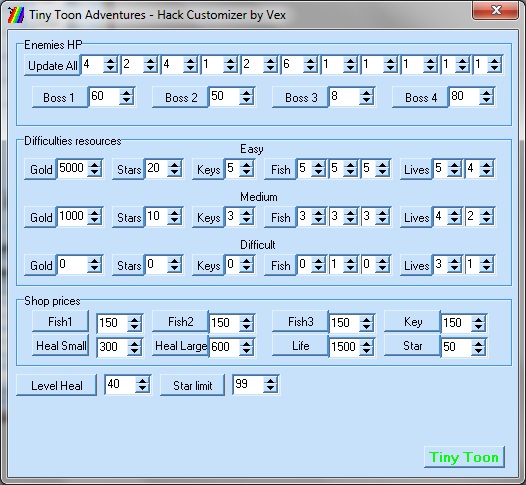Viewport: 526px width, 485px height.
Task: Click the Medium Keys button
Action: coord(208,217)
